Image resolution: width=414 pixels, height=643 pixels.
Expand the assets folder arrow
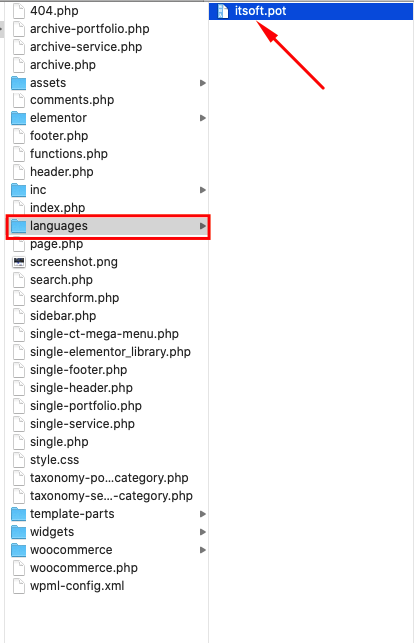pyautogui.click(x=202, y=83)
